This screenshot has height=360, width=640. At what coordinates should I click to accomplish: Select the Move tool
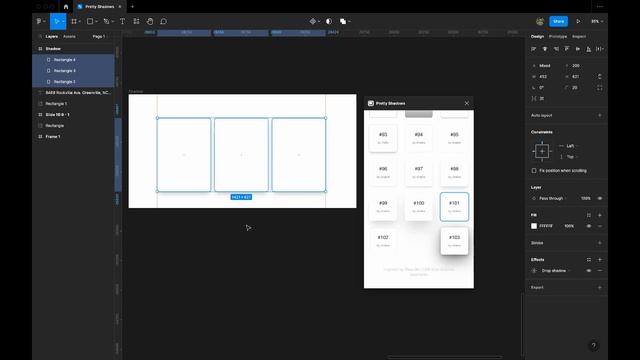click(x=56, y=21)
